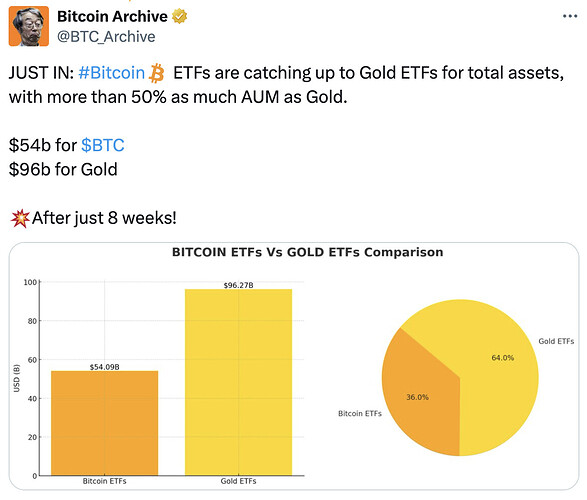Viewport: 587px width, 500px height.
Task: Click the collision burst emoji
Action: pyautogui.click(x=19, y=218)
